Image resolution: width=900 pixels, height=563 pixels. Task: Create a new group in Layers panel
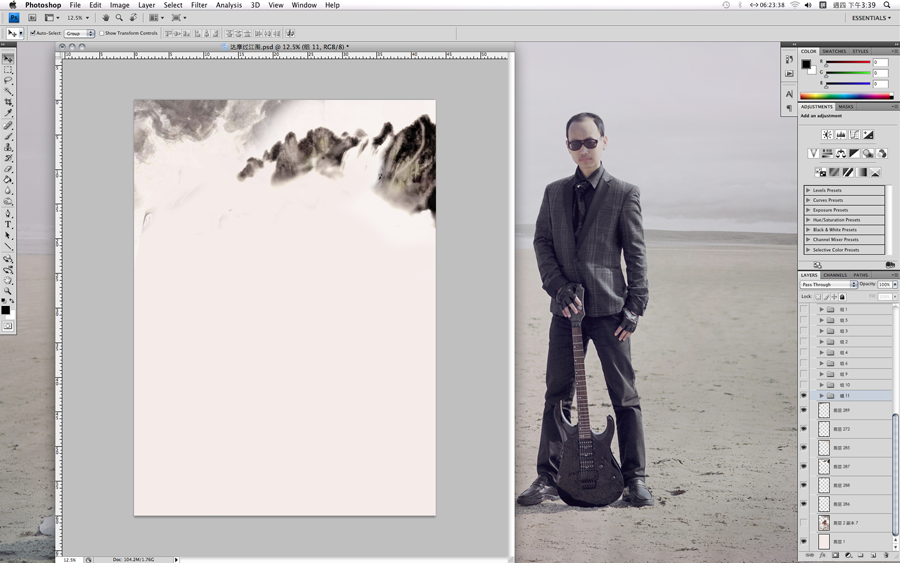(x=860, y=556)
